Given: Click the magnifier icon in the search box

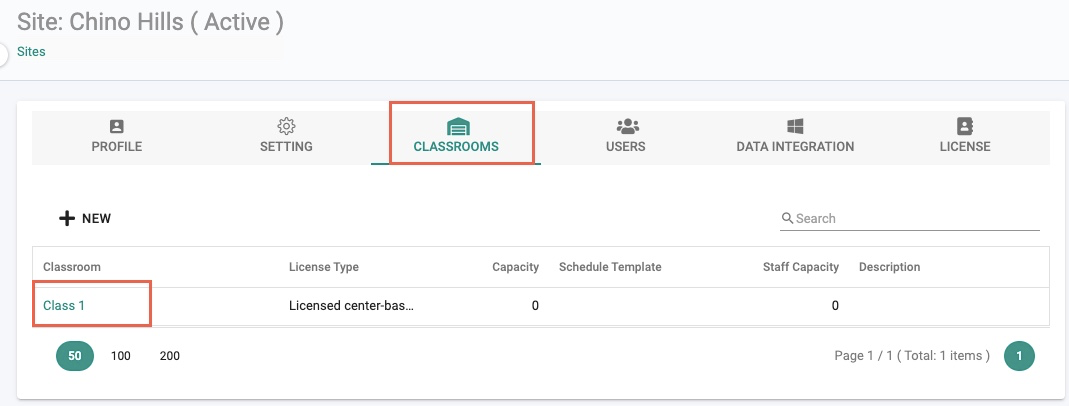Looking at the screenshot, I should [787, 218].
